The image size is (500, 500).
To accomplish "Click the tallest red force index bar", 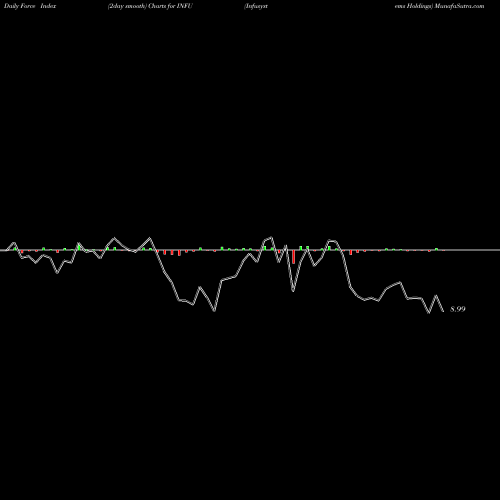I will pyautogui.click(x=293, y=257).
